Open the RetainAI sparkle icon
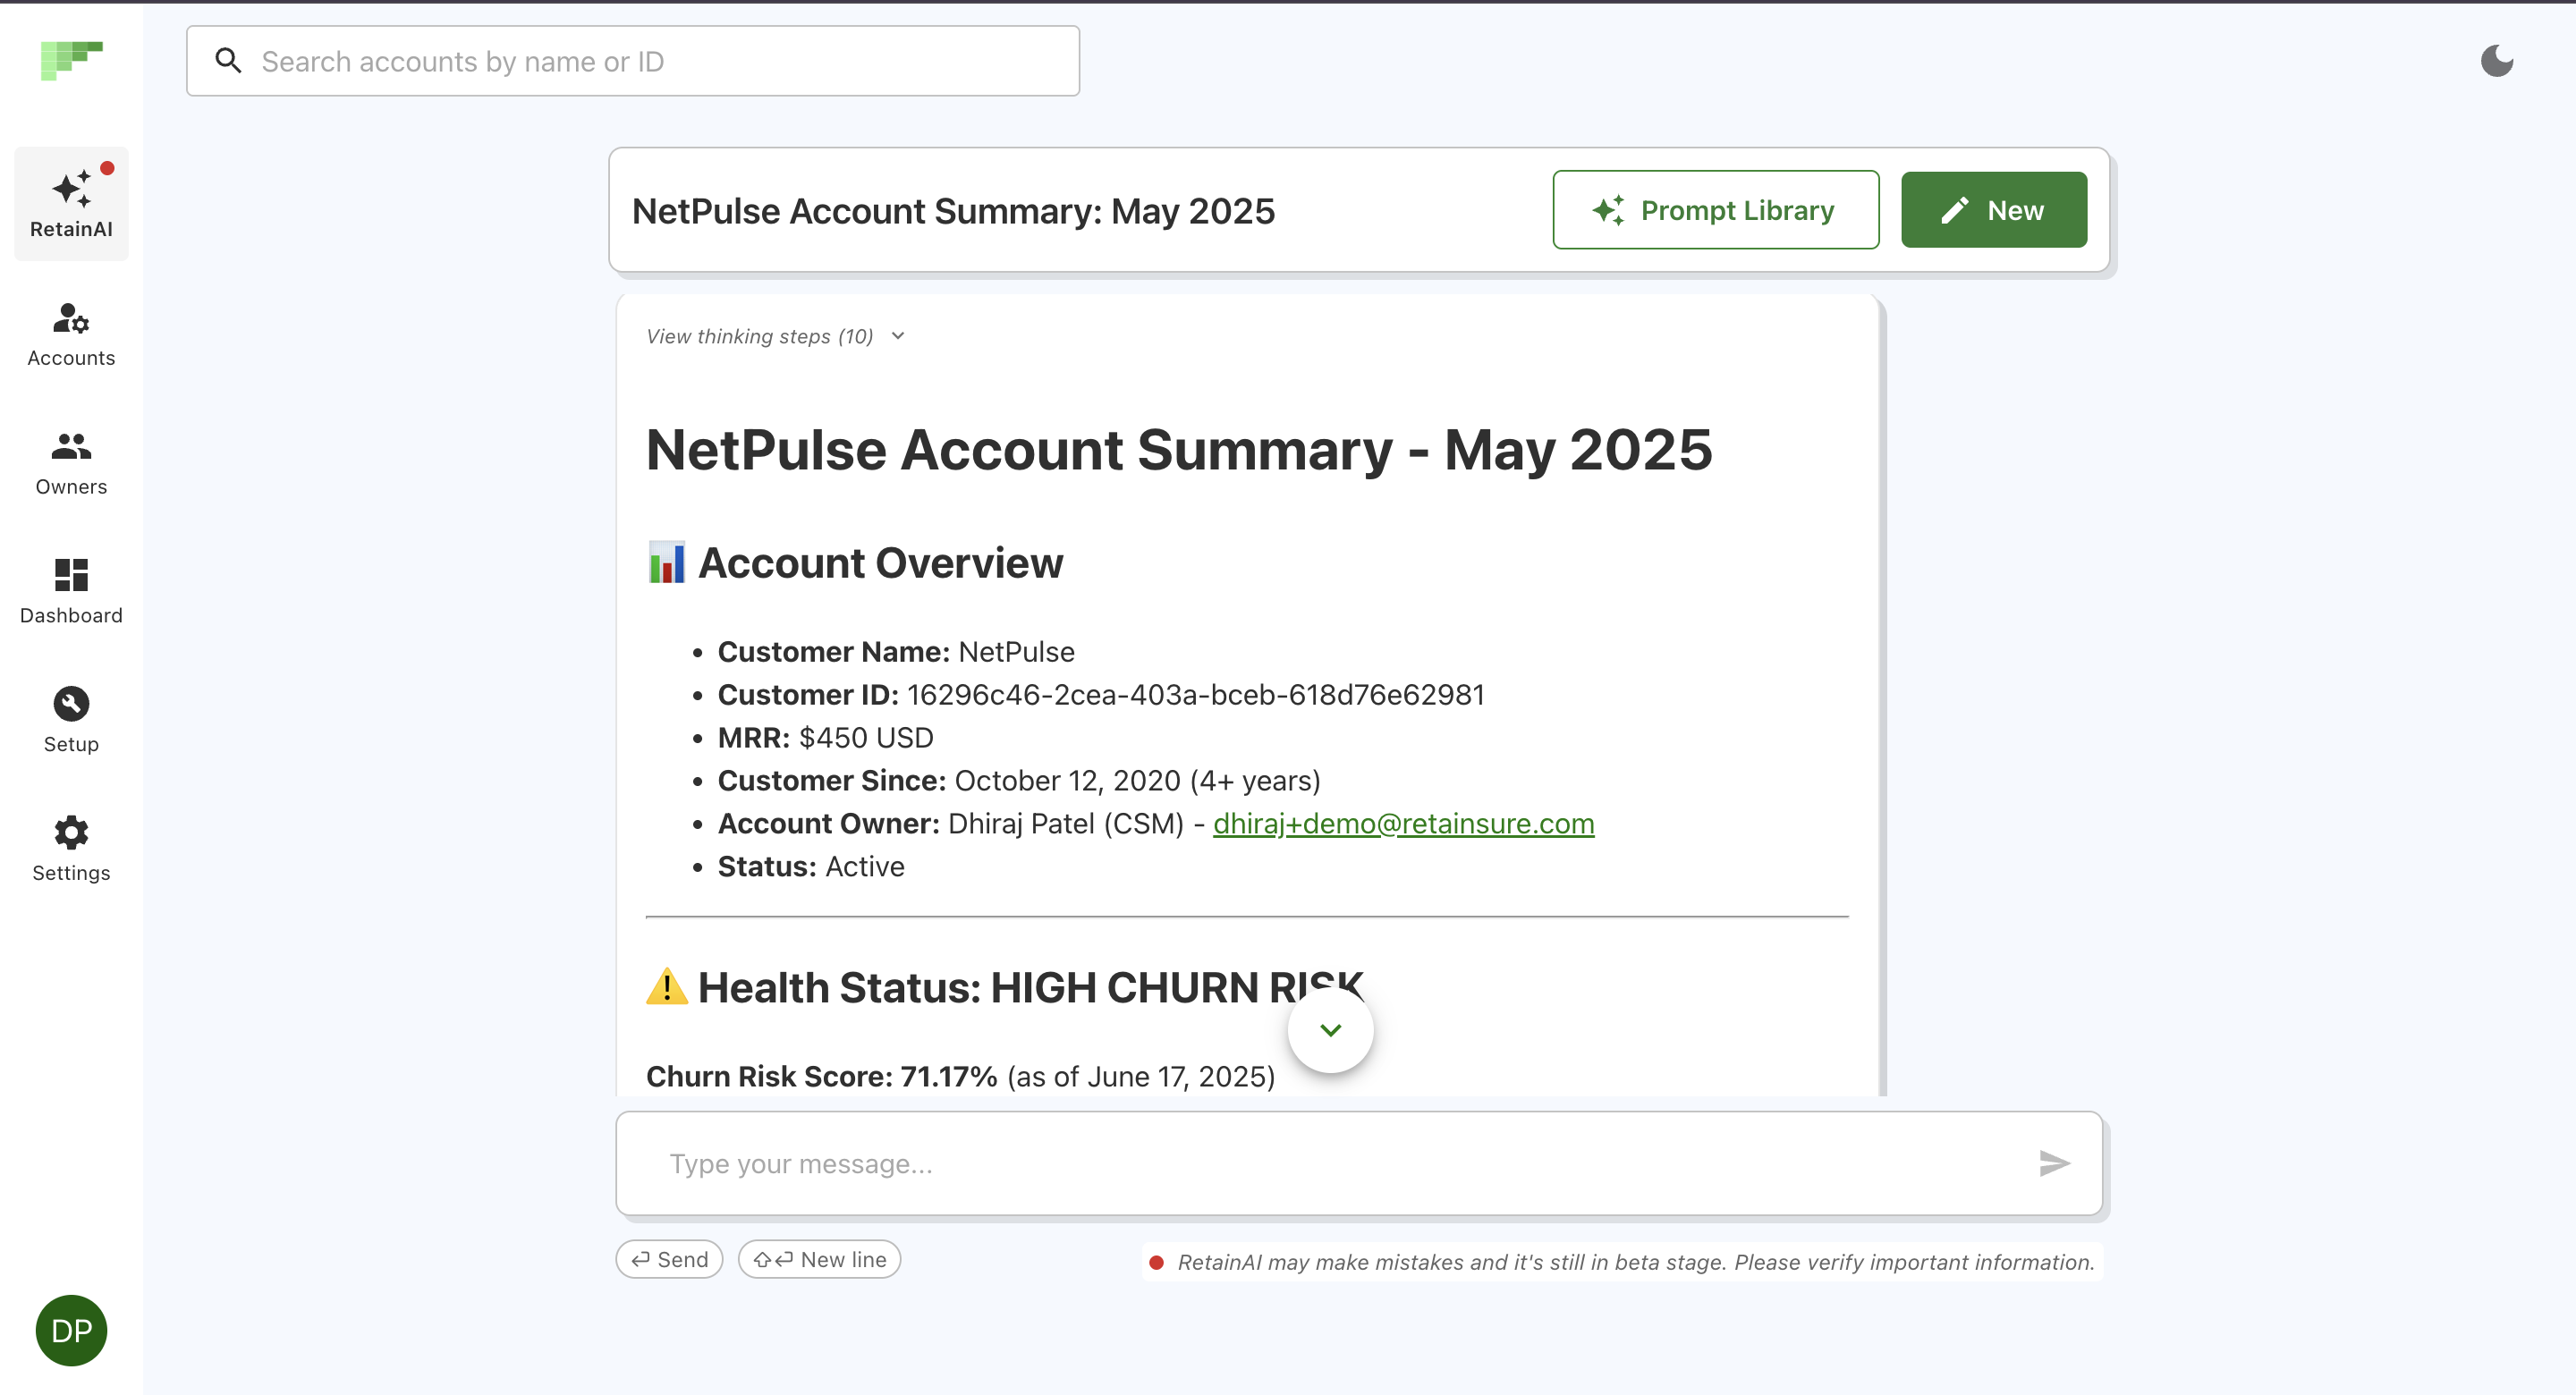 point(71,189)
